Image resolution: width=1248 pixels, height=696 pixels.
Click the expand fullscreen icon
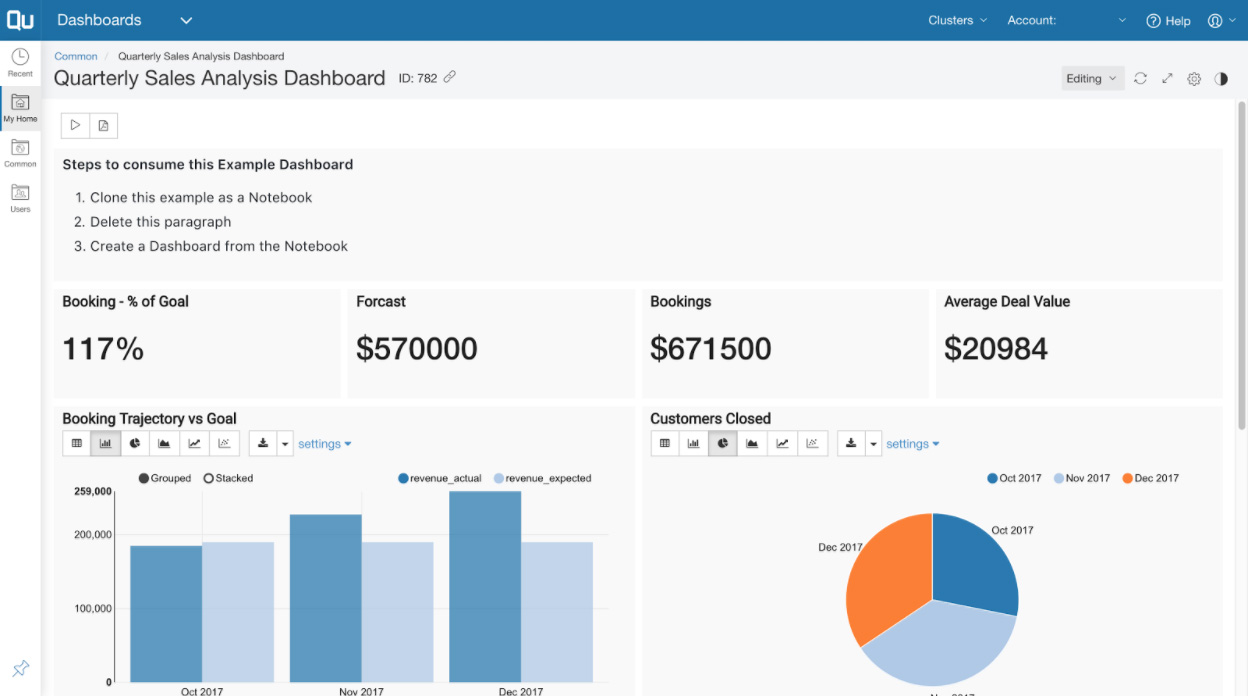pyautogui.click(x=1167, y=78)
